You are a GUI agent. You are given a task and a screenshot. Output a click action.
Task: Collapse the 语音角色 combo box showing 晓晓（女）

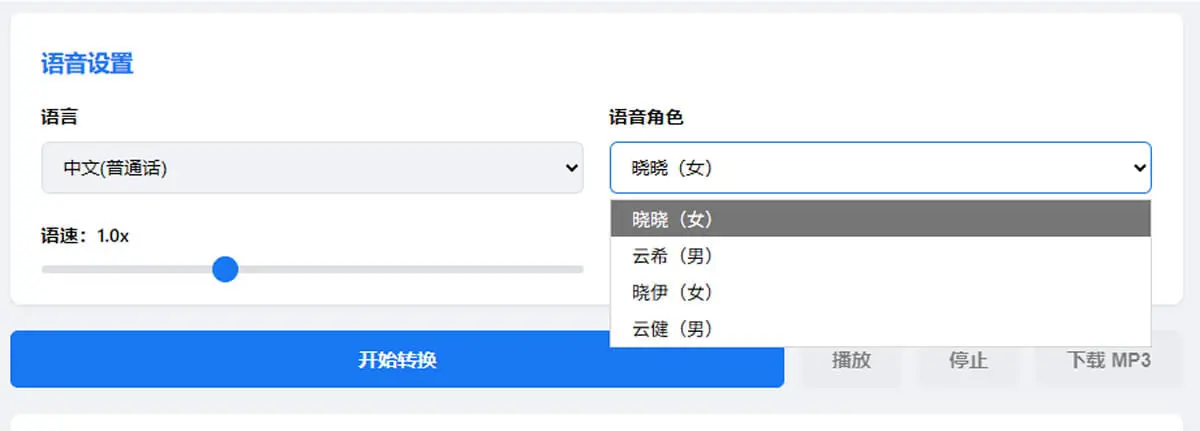tap(880, 167)
